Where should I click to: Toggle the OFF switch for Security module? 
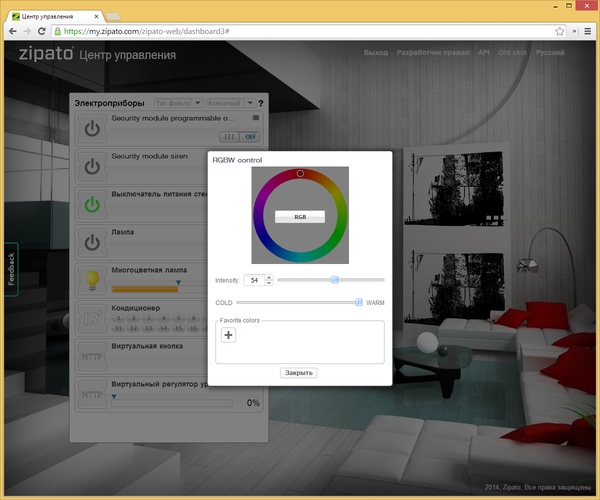[x=240, y=137]
